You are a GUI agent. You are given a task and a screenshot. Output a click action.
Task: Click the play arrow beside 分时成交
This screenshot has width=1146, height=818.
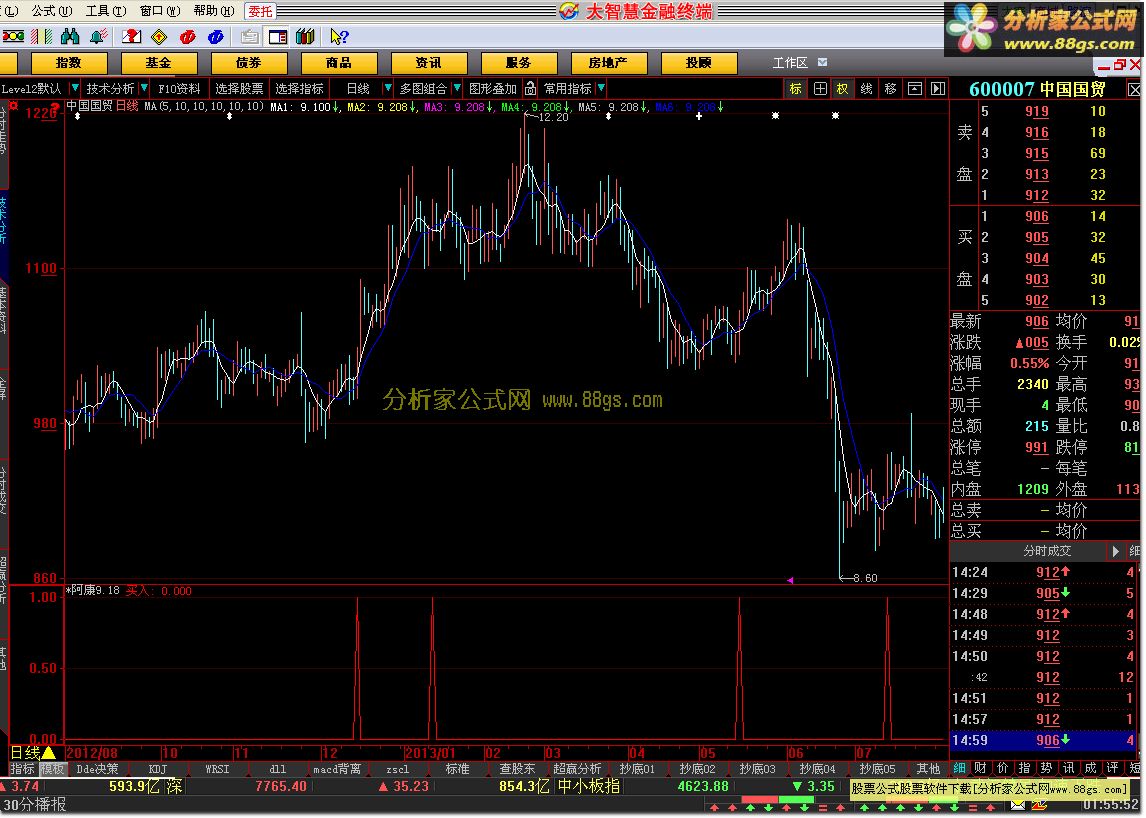click(x=1115, y=551)
